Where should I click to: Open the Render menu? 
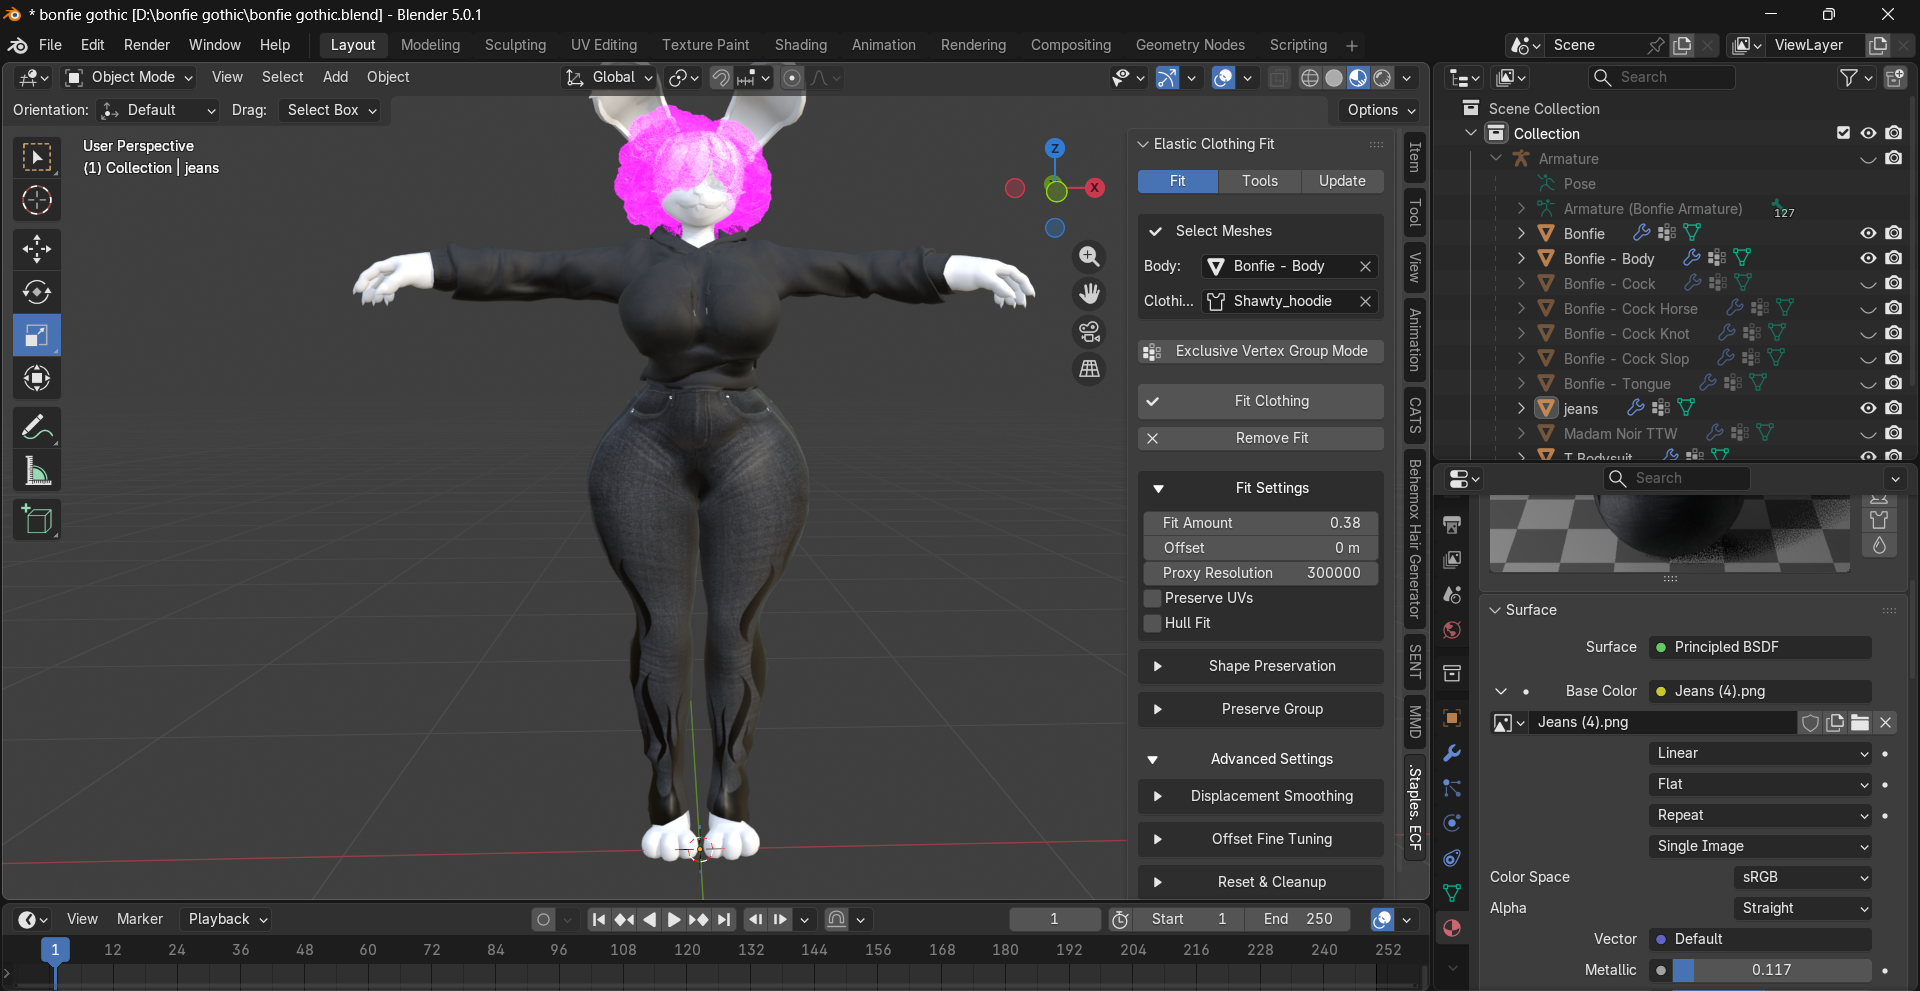[x=147, y=45]
